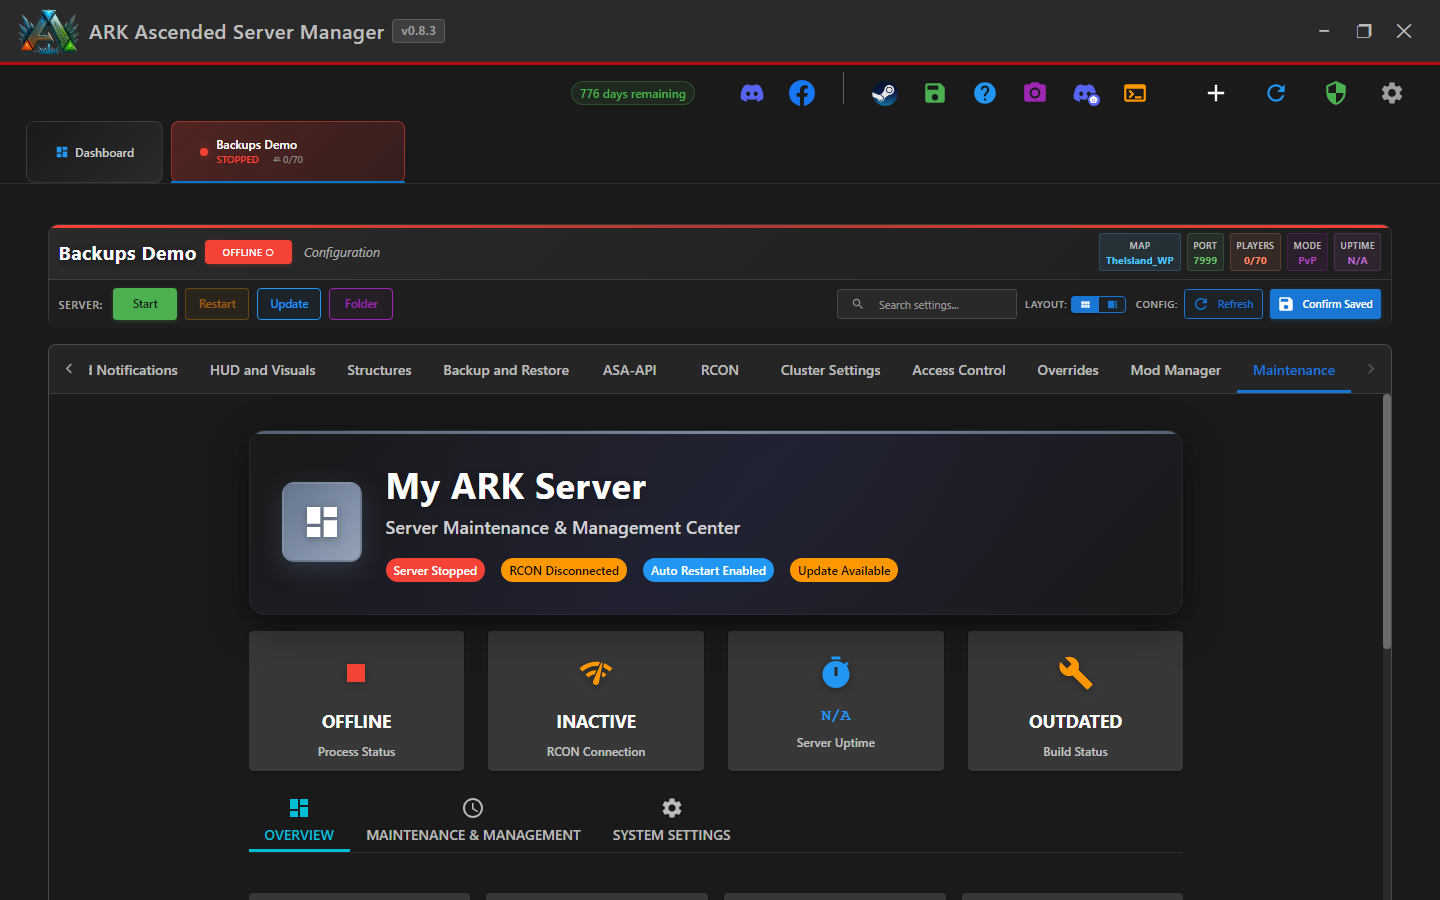Click the RCON Connection wifi-off icon
Image resolution: width=1440 pixels, height=900 pixels.
[596, 673]
